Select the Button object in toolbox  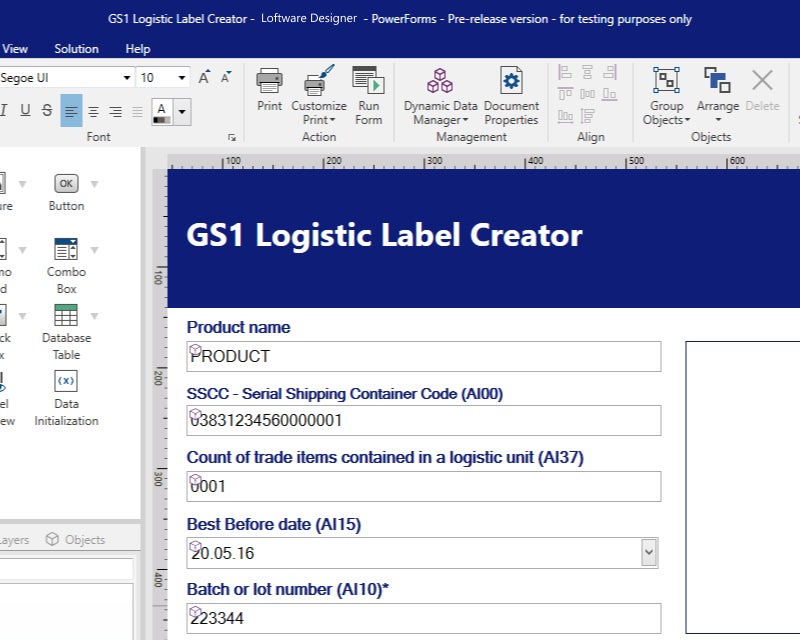tap(66, 192)
